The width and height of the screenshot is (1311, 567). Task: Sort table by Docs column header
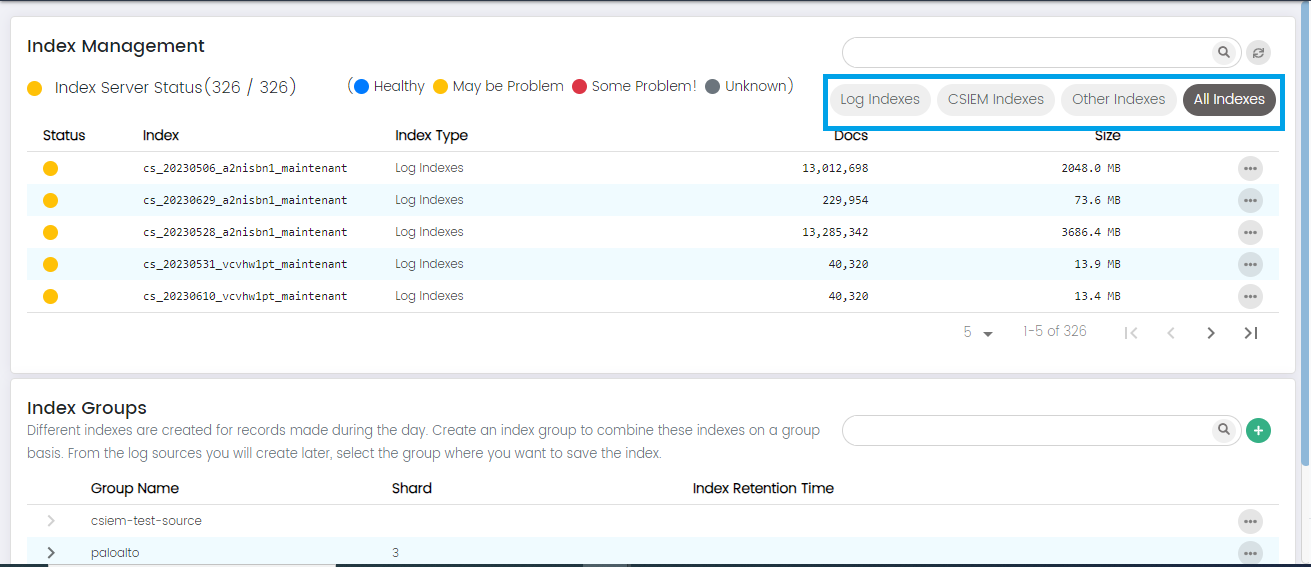[x=851, y=135]
